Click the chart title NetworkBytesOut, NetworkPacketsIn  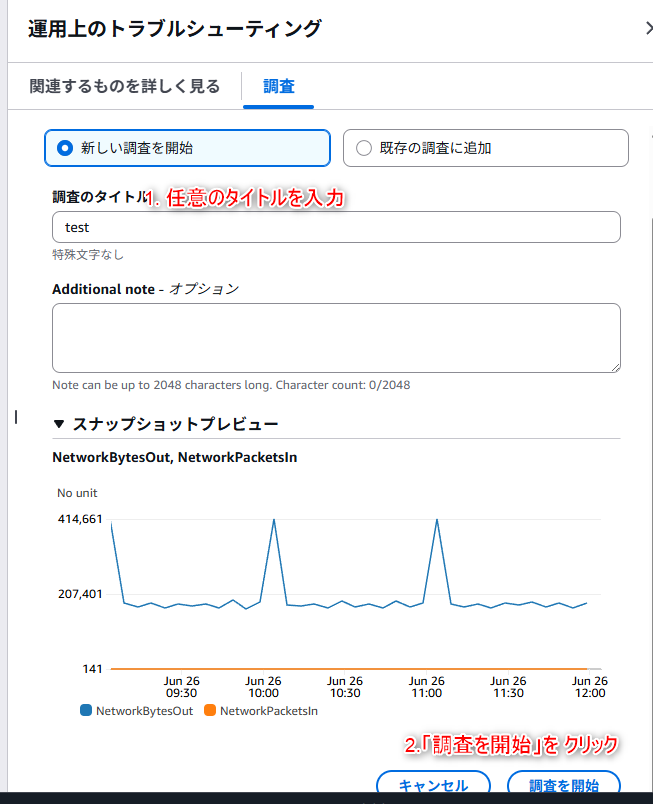(175, 457)
